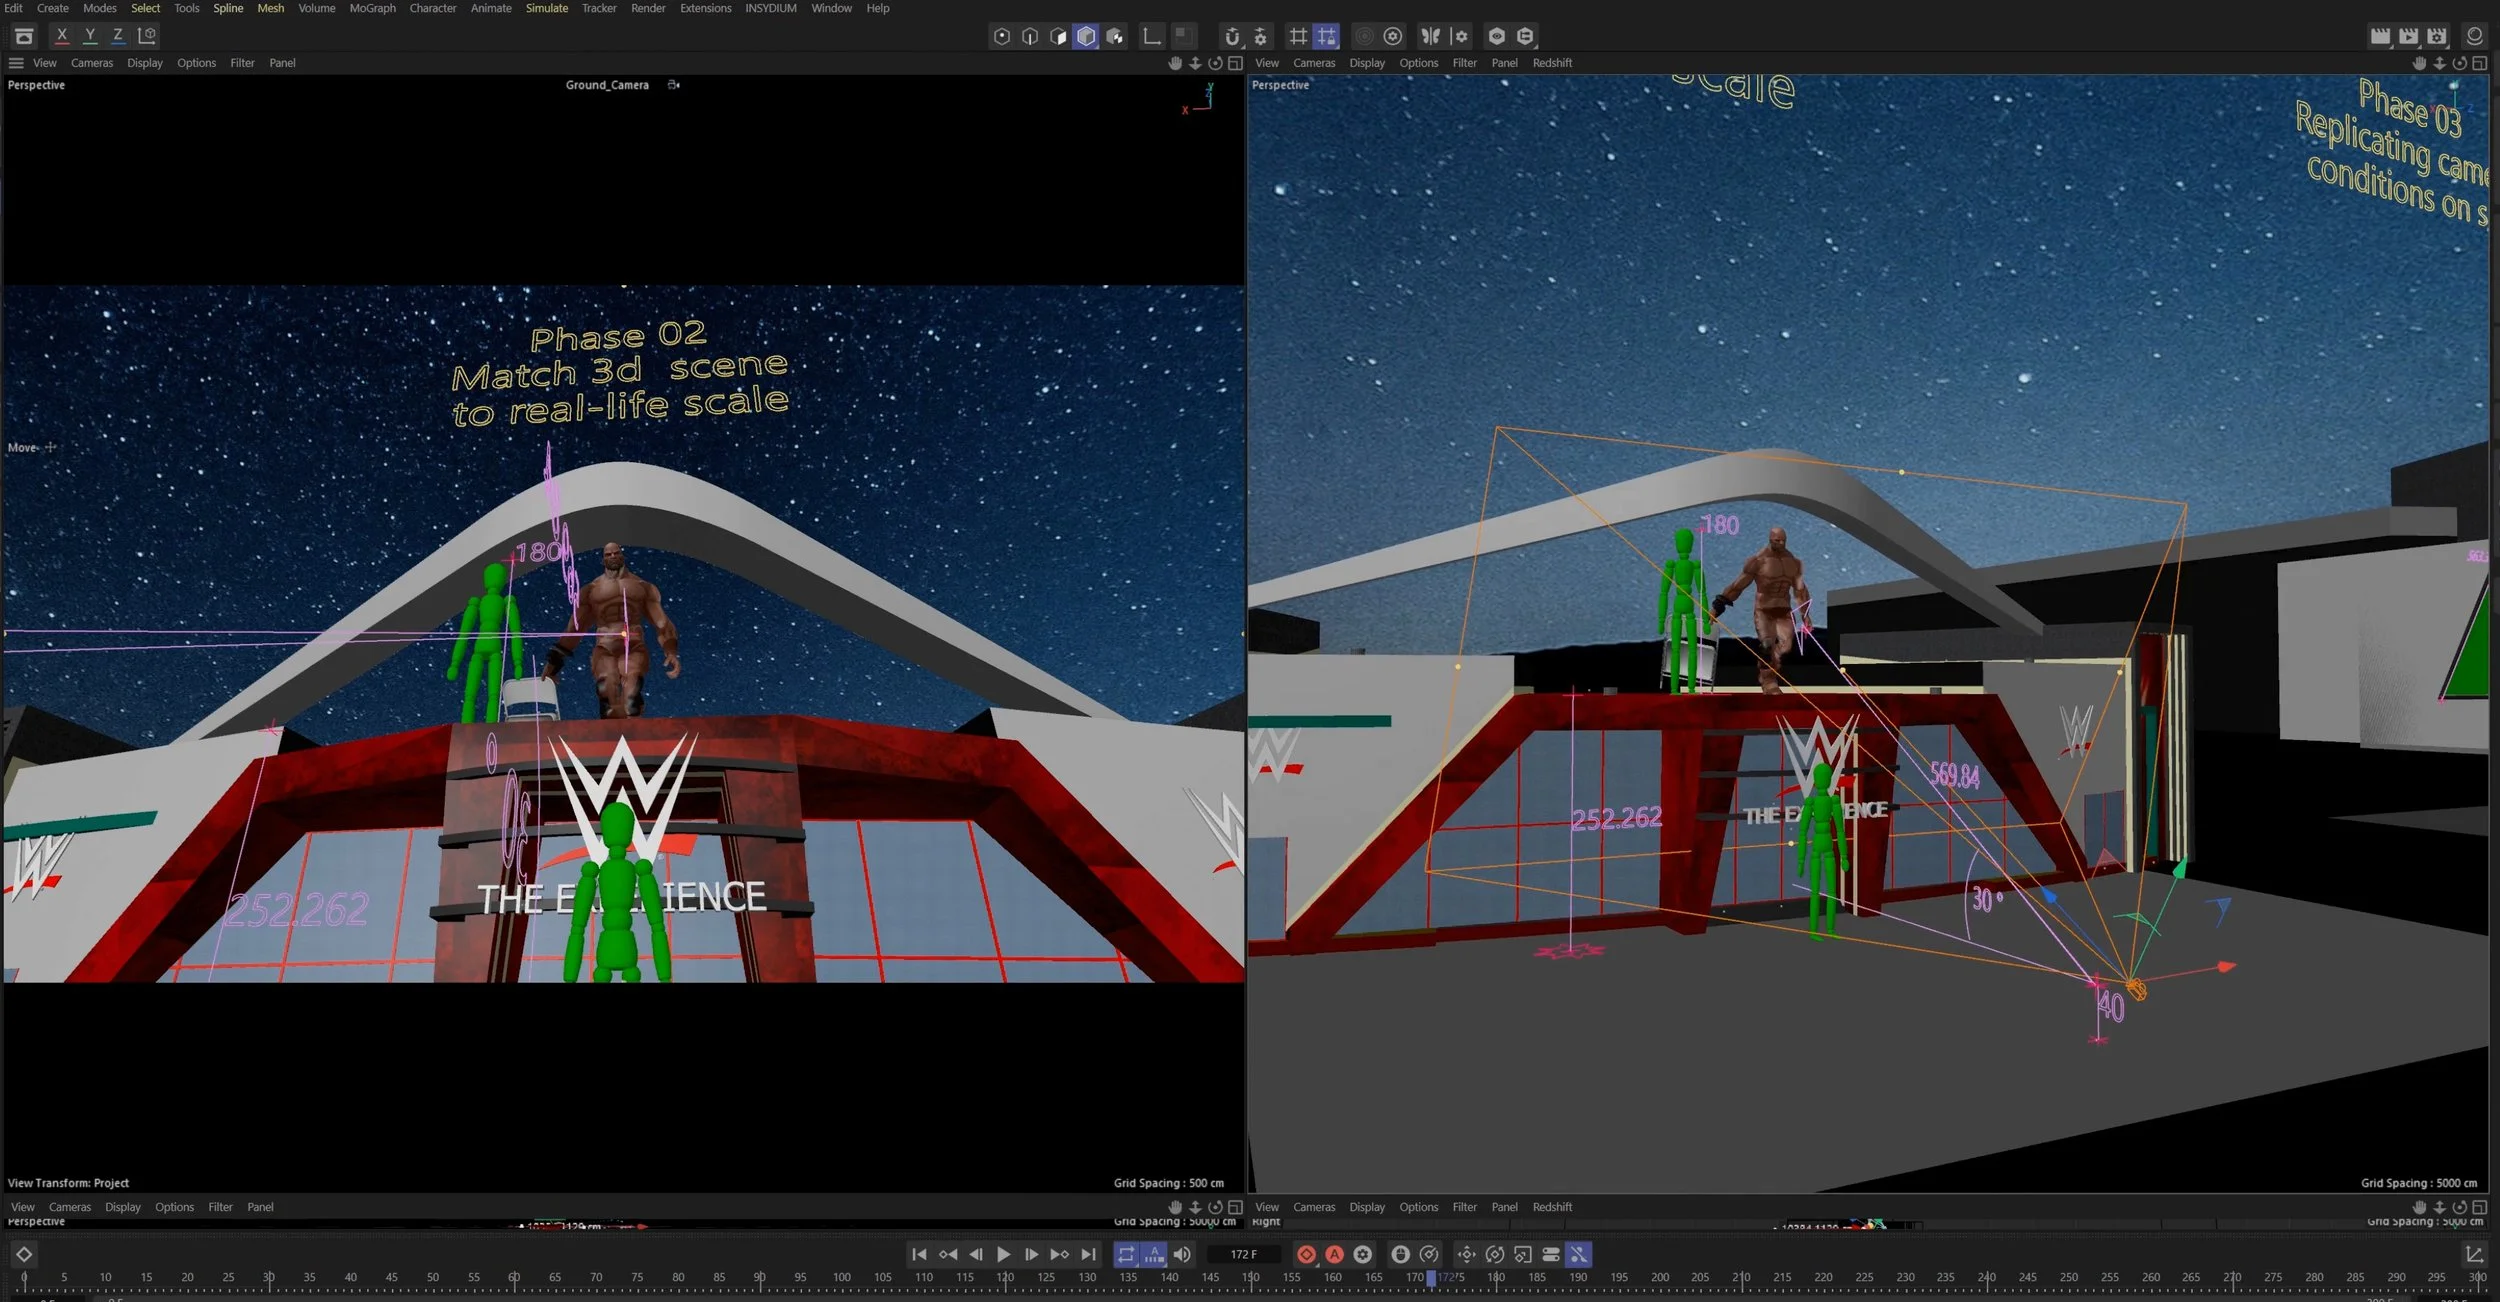Toggle preview range playback button
Viewport: 2500px width, 1302px height.
point(1154,1254)
